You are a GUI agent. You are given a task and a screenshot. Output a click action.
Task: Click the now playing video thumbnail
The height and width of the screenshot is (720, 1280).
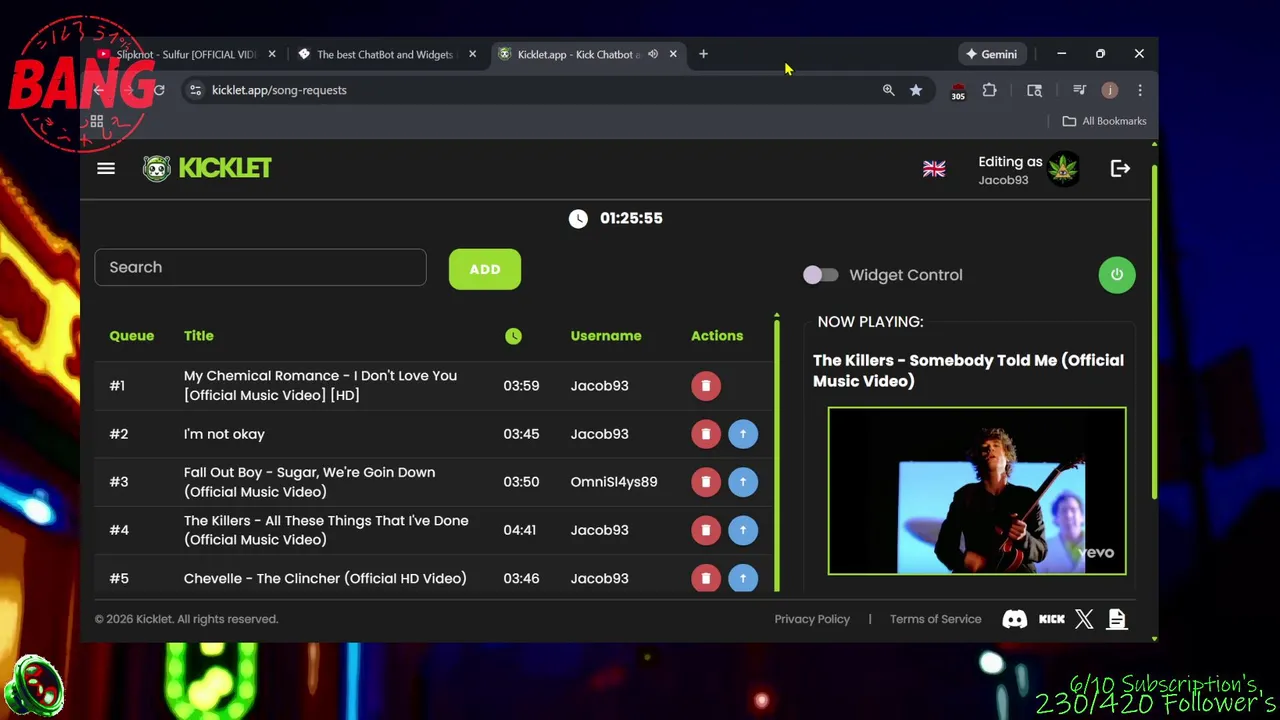(x=977, y=491)
